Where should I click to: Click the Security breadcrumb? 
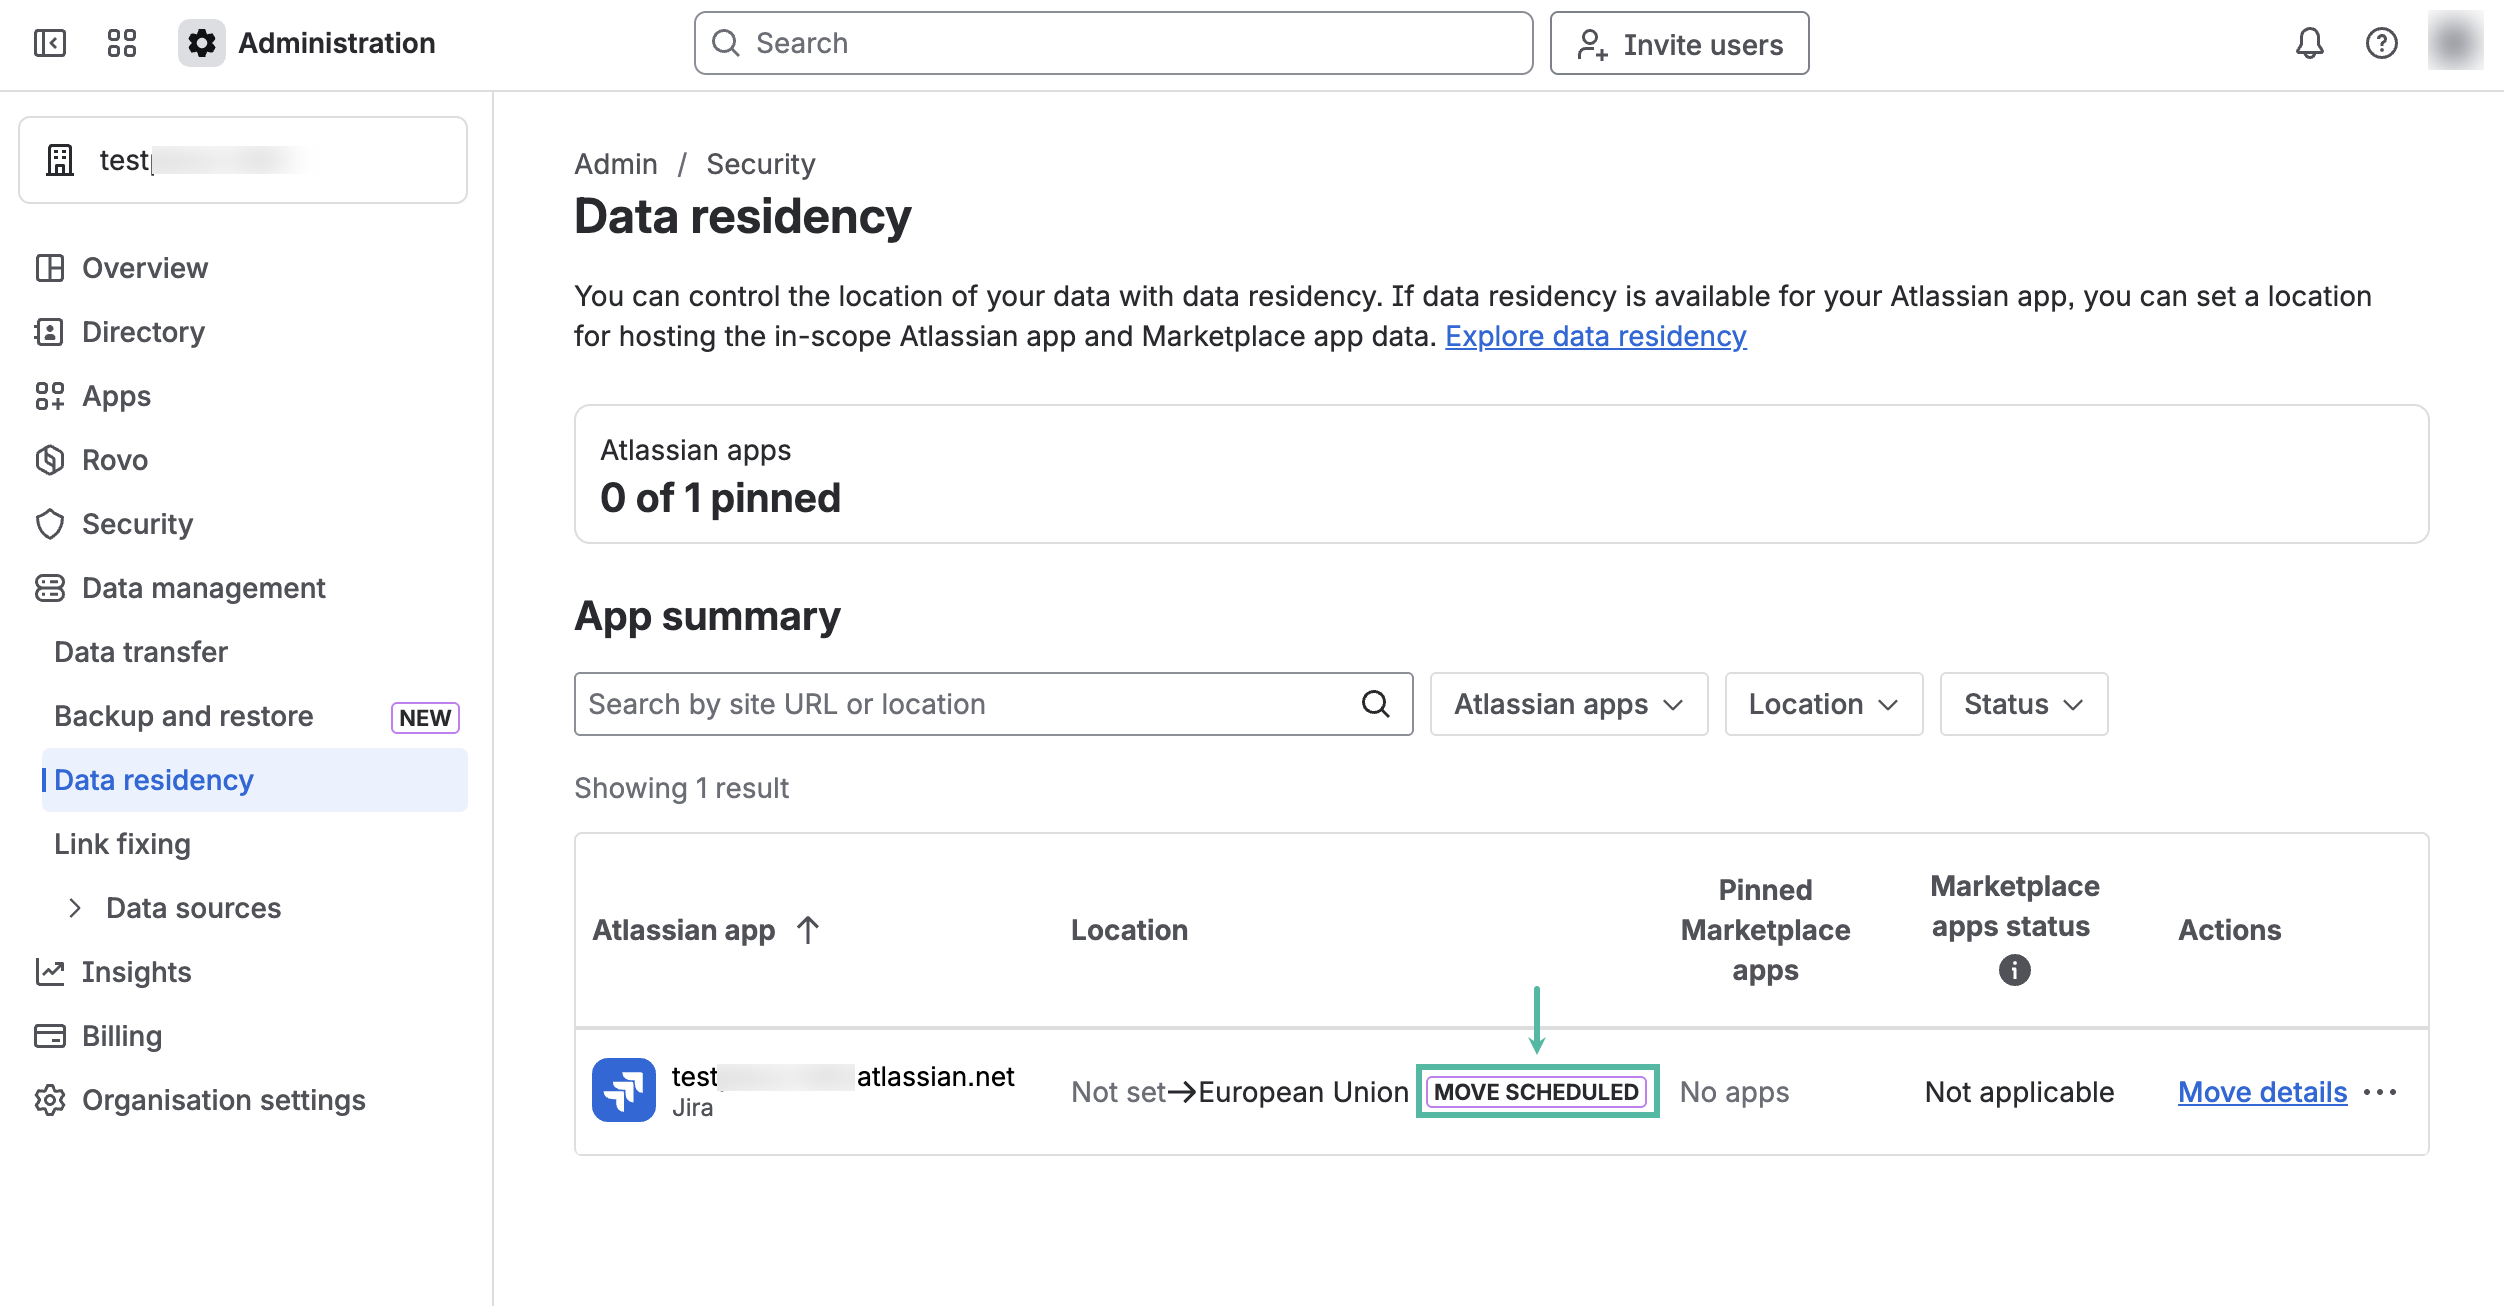(x=761, y=164)
